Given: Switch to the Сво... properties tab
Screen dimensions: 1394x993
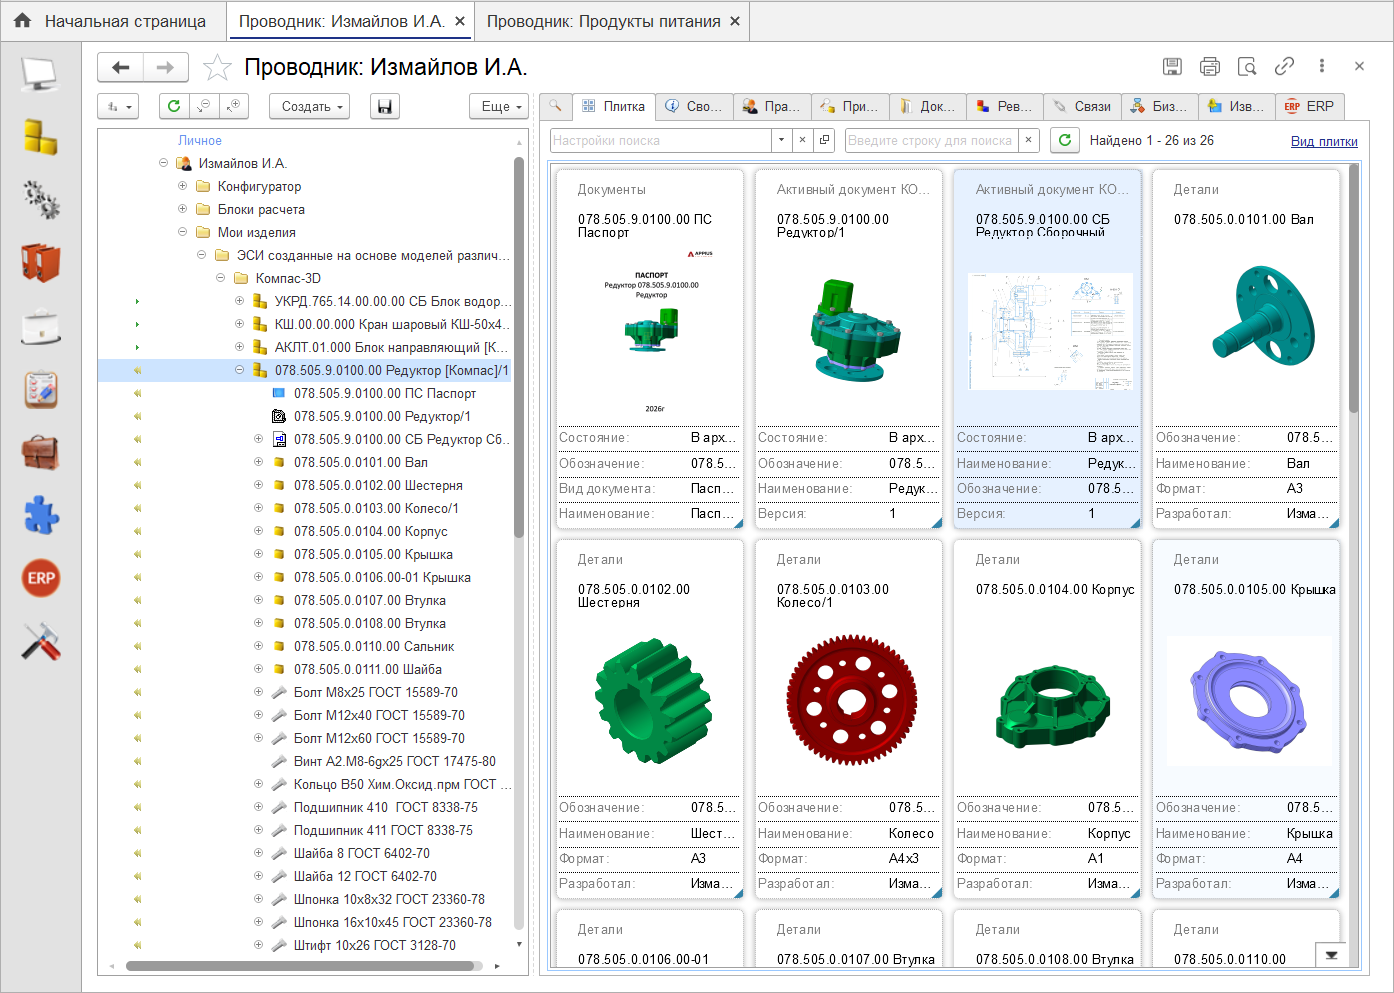Looking at the screenshot, I should [694, 106].
